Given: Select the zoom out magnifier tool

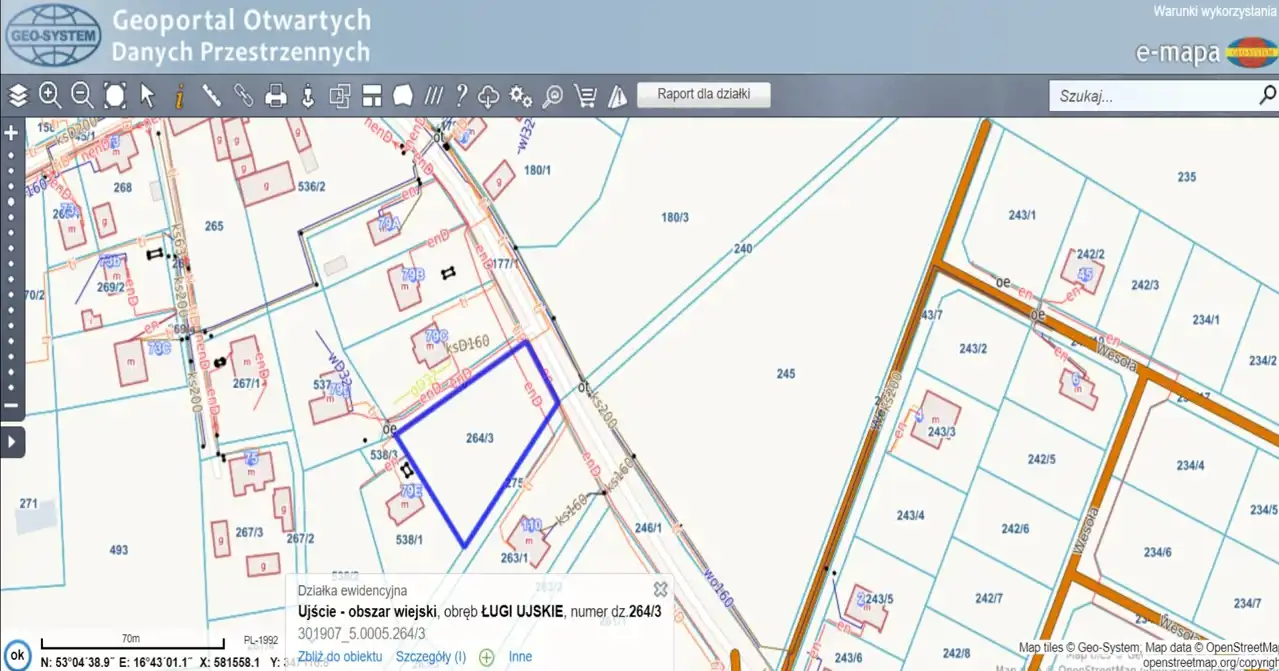Looking at the screenshot, I should (x=82, y=96).
